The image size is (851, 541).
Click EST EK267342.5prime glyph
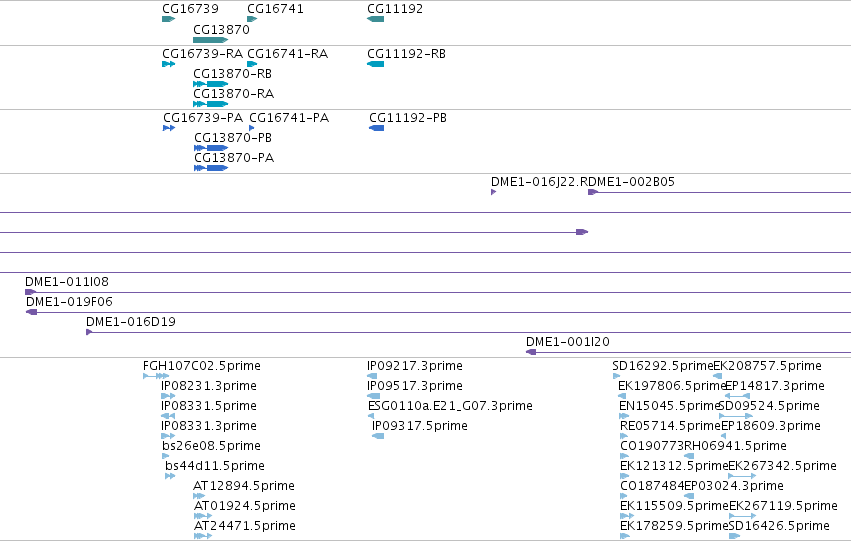tap(742, 476)
